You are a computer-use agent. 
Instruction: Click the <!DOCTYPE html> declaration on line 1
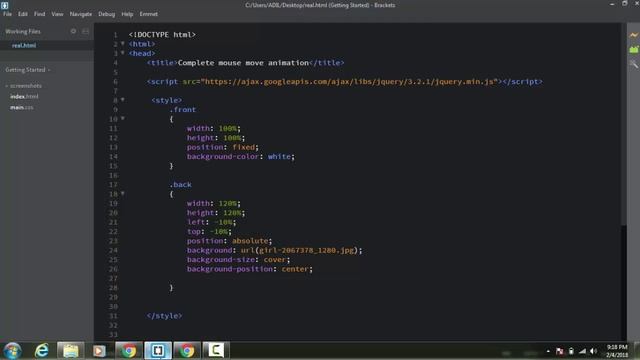click(x=162, y=35)
